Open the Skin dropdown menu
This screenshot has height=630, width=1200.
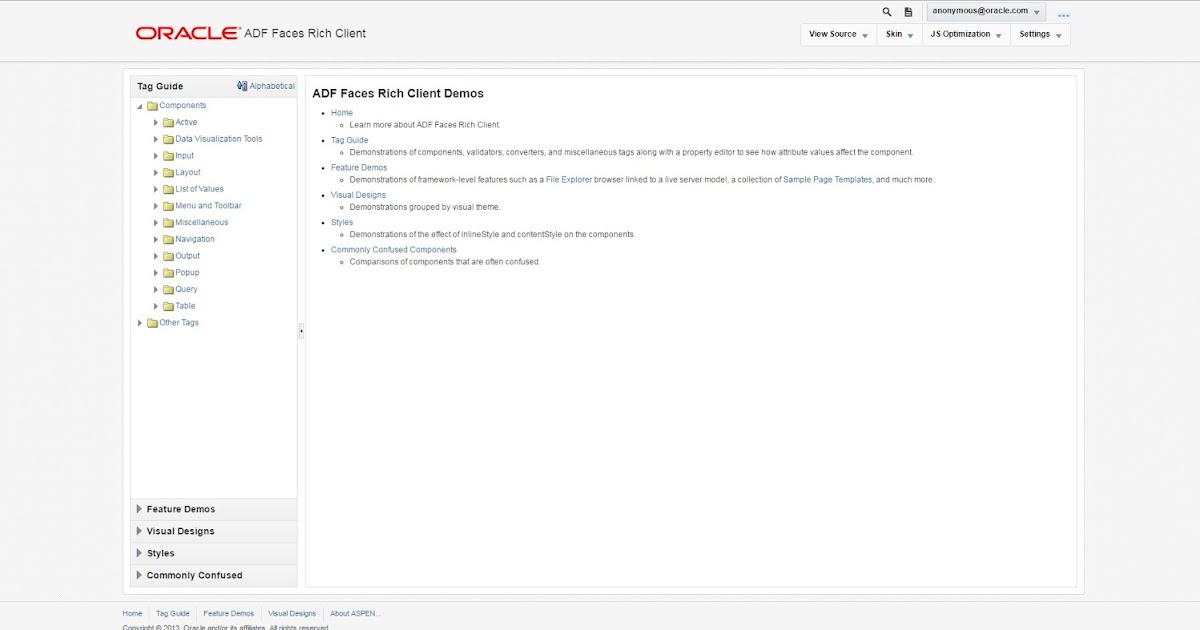(x=898, y=34)
